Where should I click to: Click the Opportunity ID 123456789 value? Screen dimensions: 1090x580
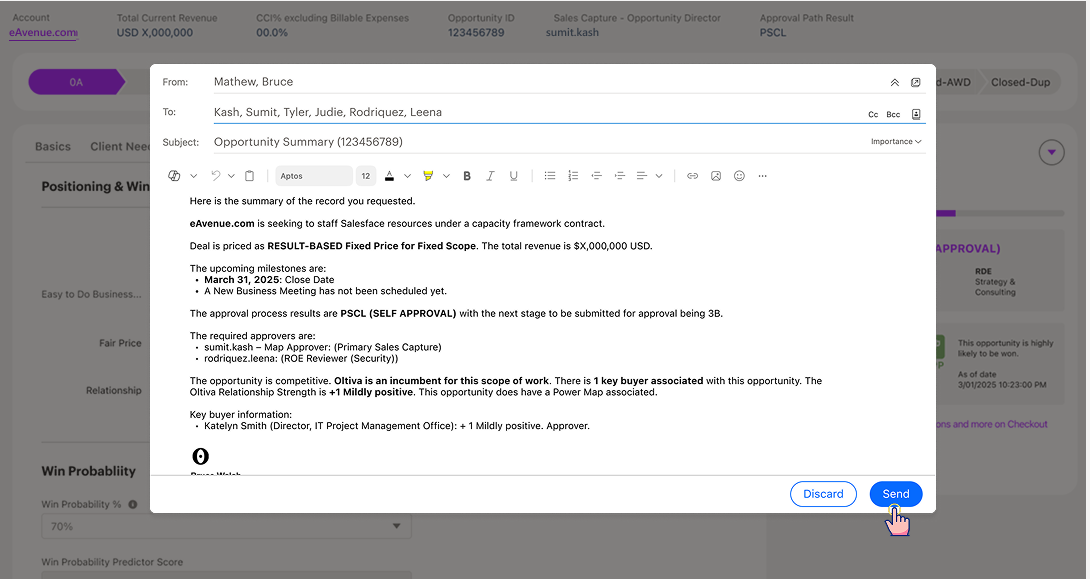[x=476, y=32]
